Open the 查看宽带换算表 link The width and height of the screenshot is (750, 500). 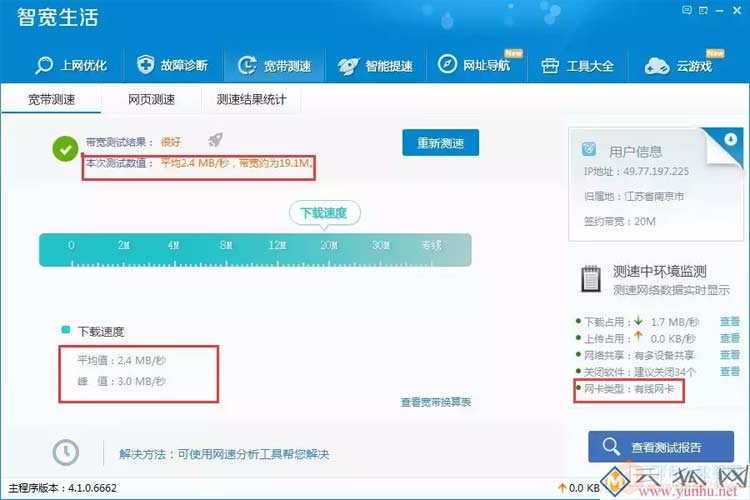pyautogui.click(x=436, y=402)
